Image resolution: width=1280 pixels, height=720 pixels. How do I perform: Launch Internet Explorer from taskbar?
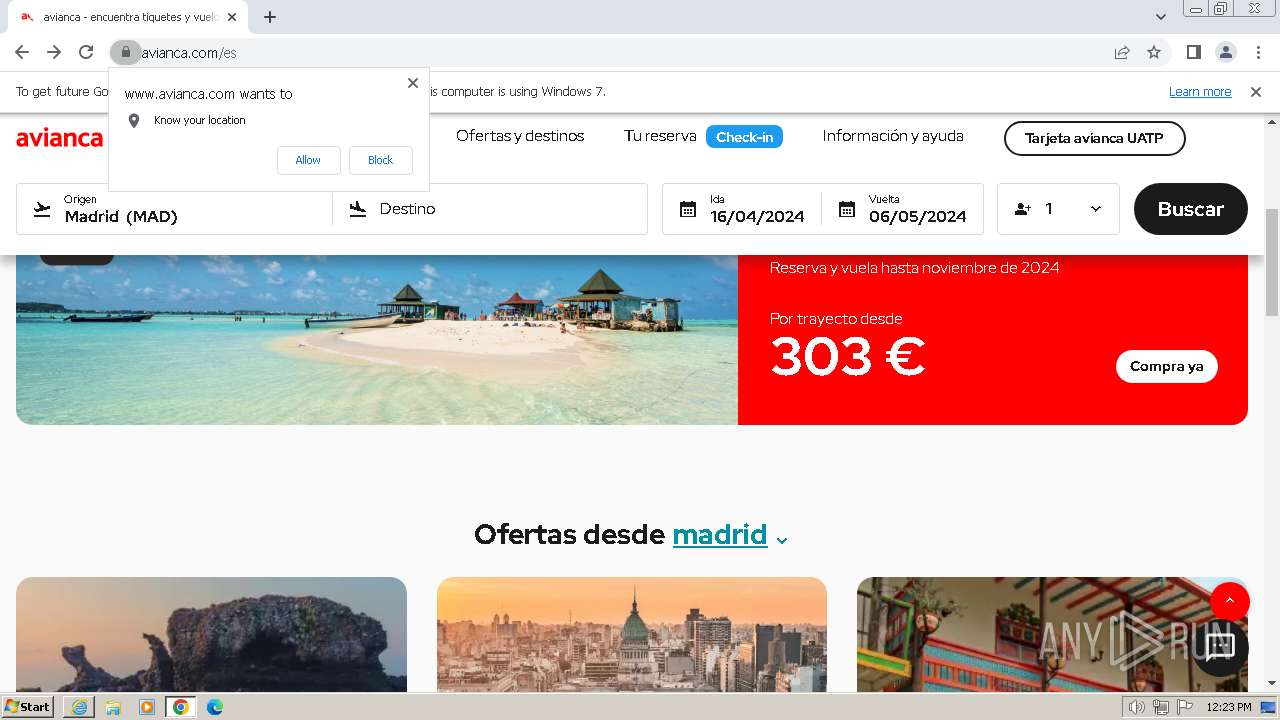pyautogui.click(x=79, y=707)
